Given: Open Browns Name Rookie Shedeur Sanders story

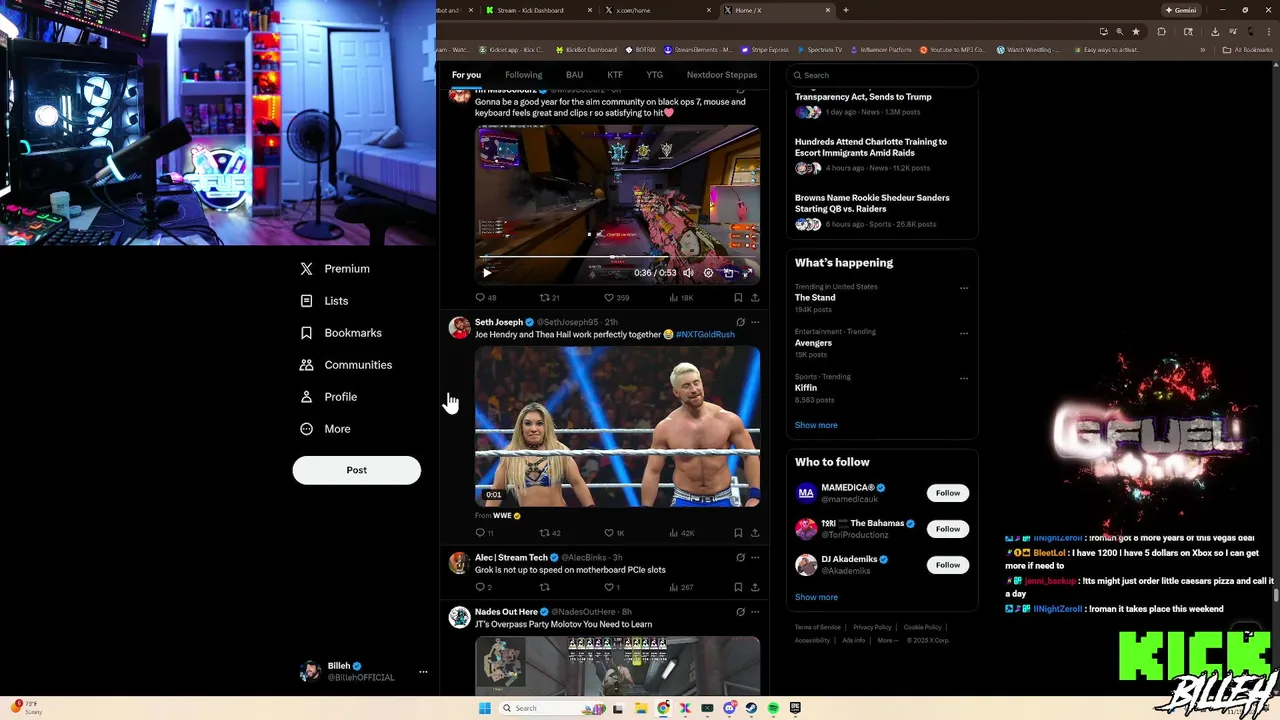Looking at the screenshot, I should coord(872,203).
